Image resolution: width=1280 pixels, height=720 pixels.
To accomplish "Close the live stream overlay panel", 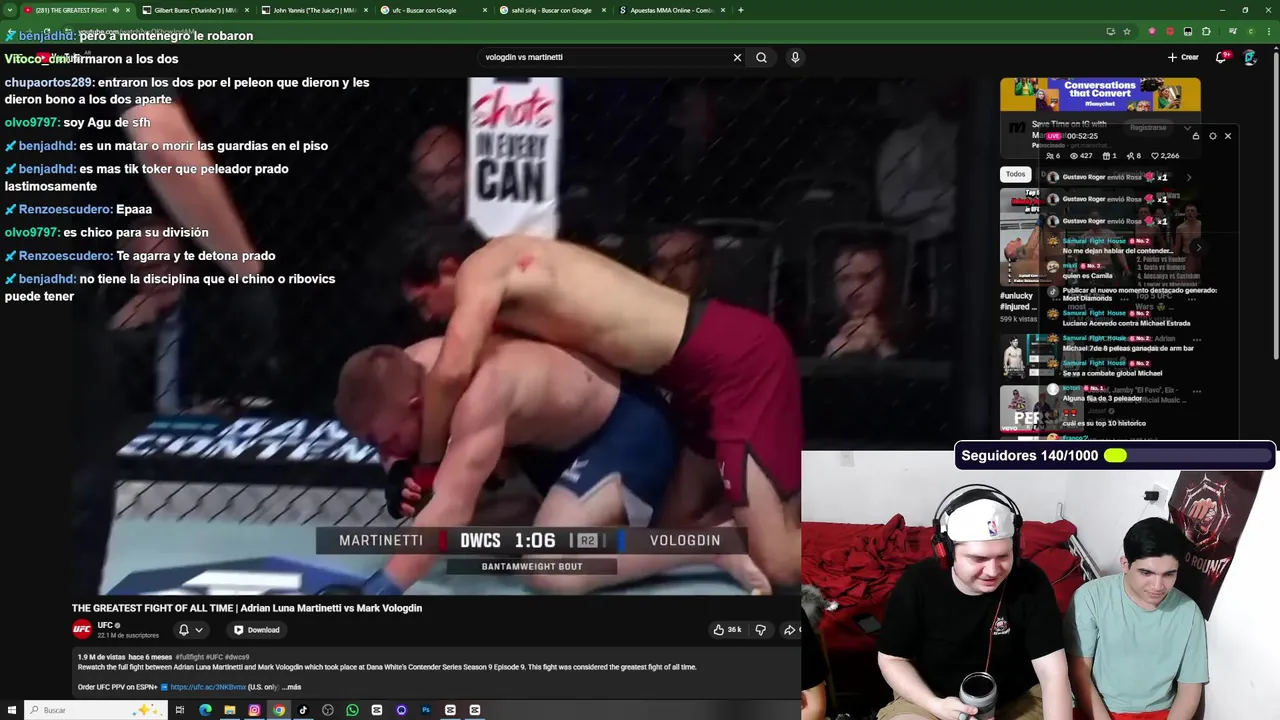I will (1228, 136).
